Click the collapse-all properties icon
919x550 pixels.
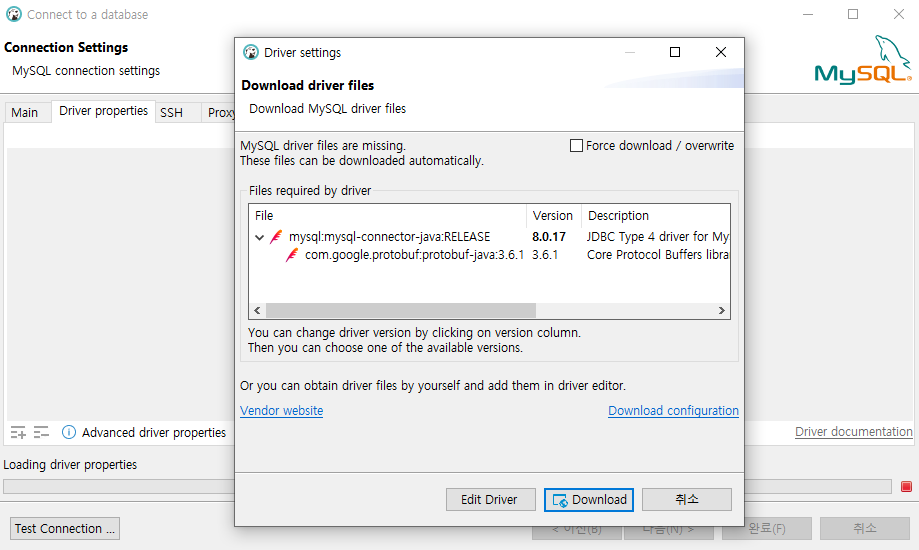(x=41, y=433)
